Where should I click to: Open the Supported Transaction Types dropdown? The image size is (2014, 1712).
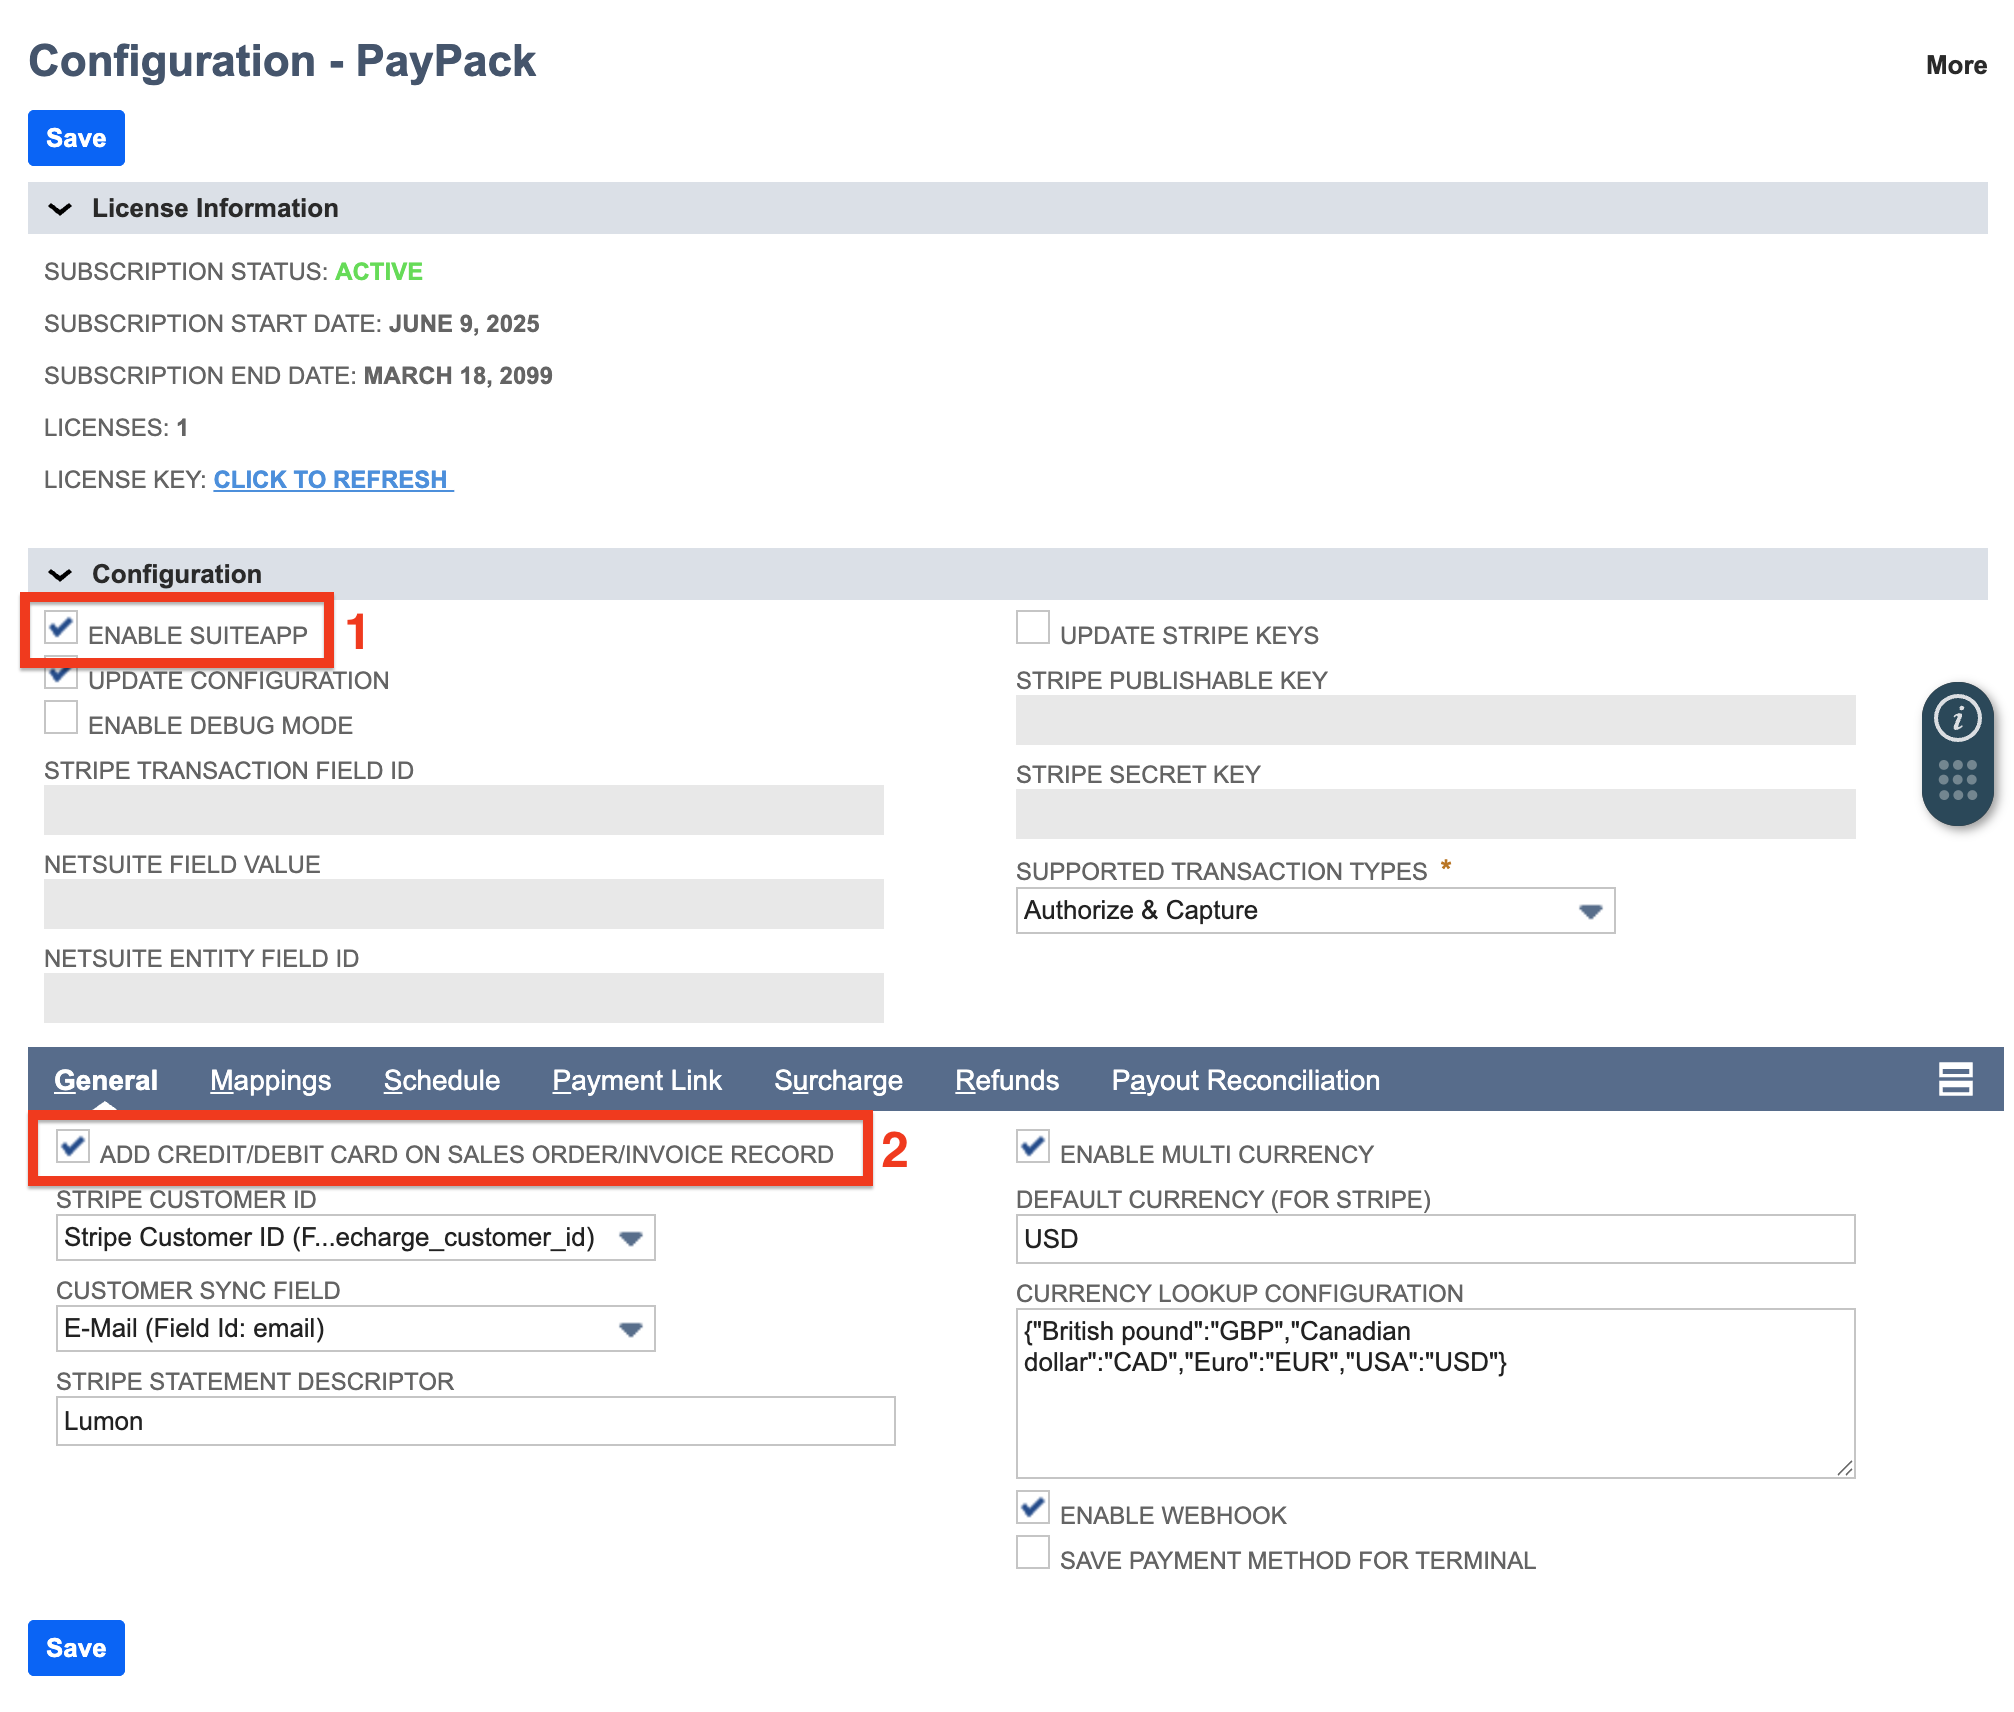point(1315,911)
